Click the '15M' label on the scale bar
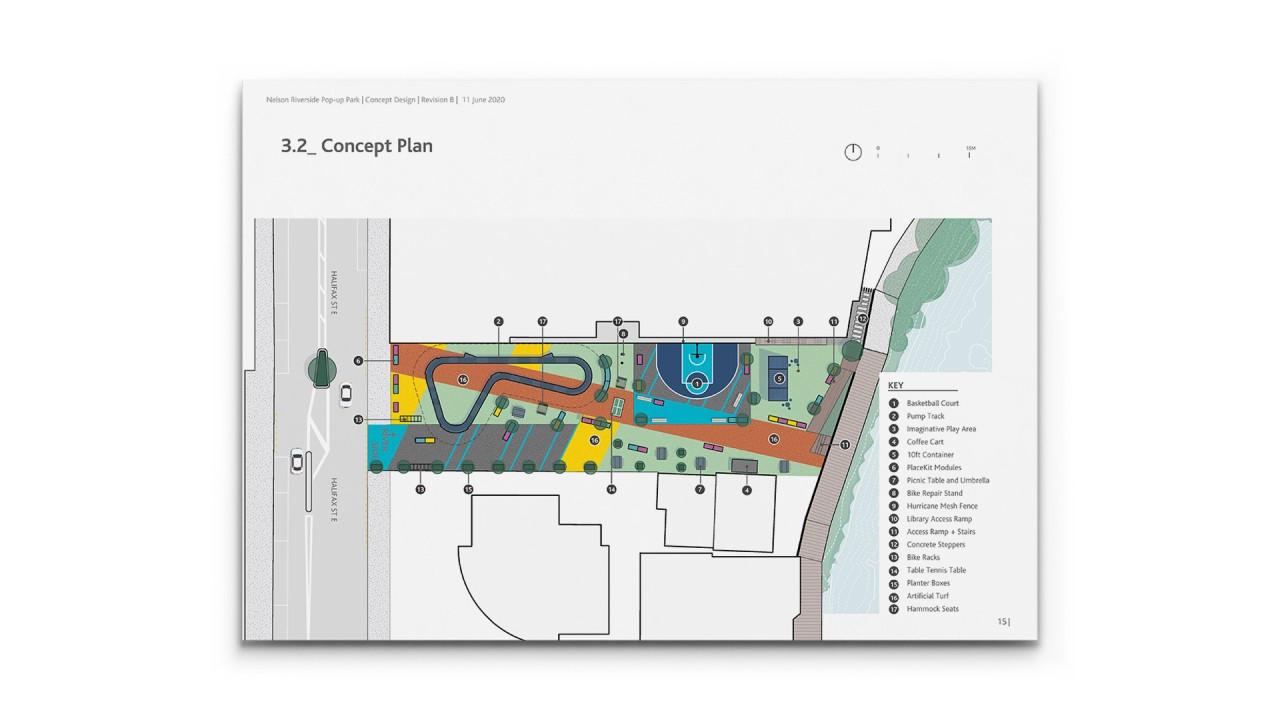The height and width of the screenshot is (720, 1280). 970,148
